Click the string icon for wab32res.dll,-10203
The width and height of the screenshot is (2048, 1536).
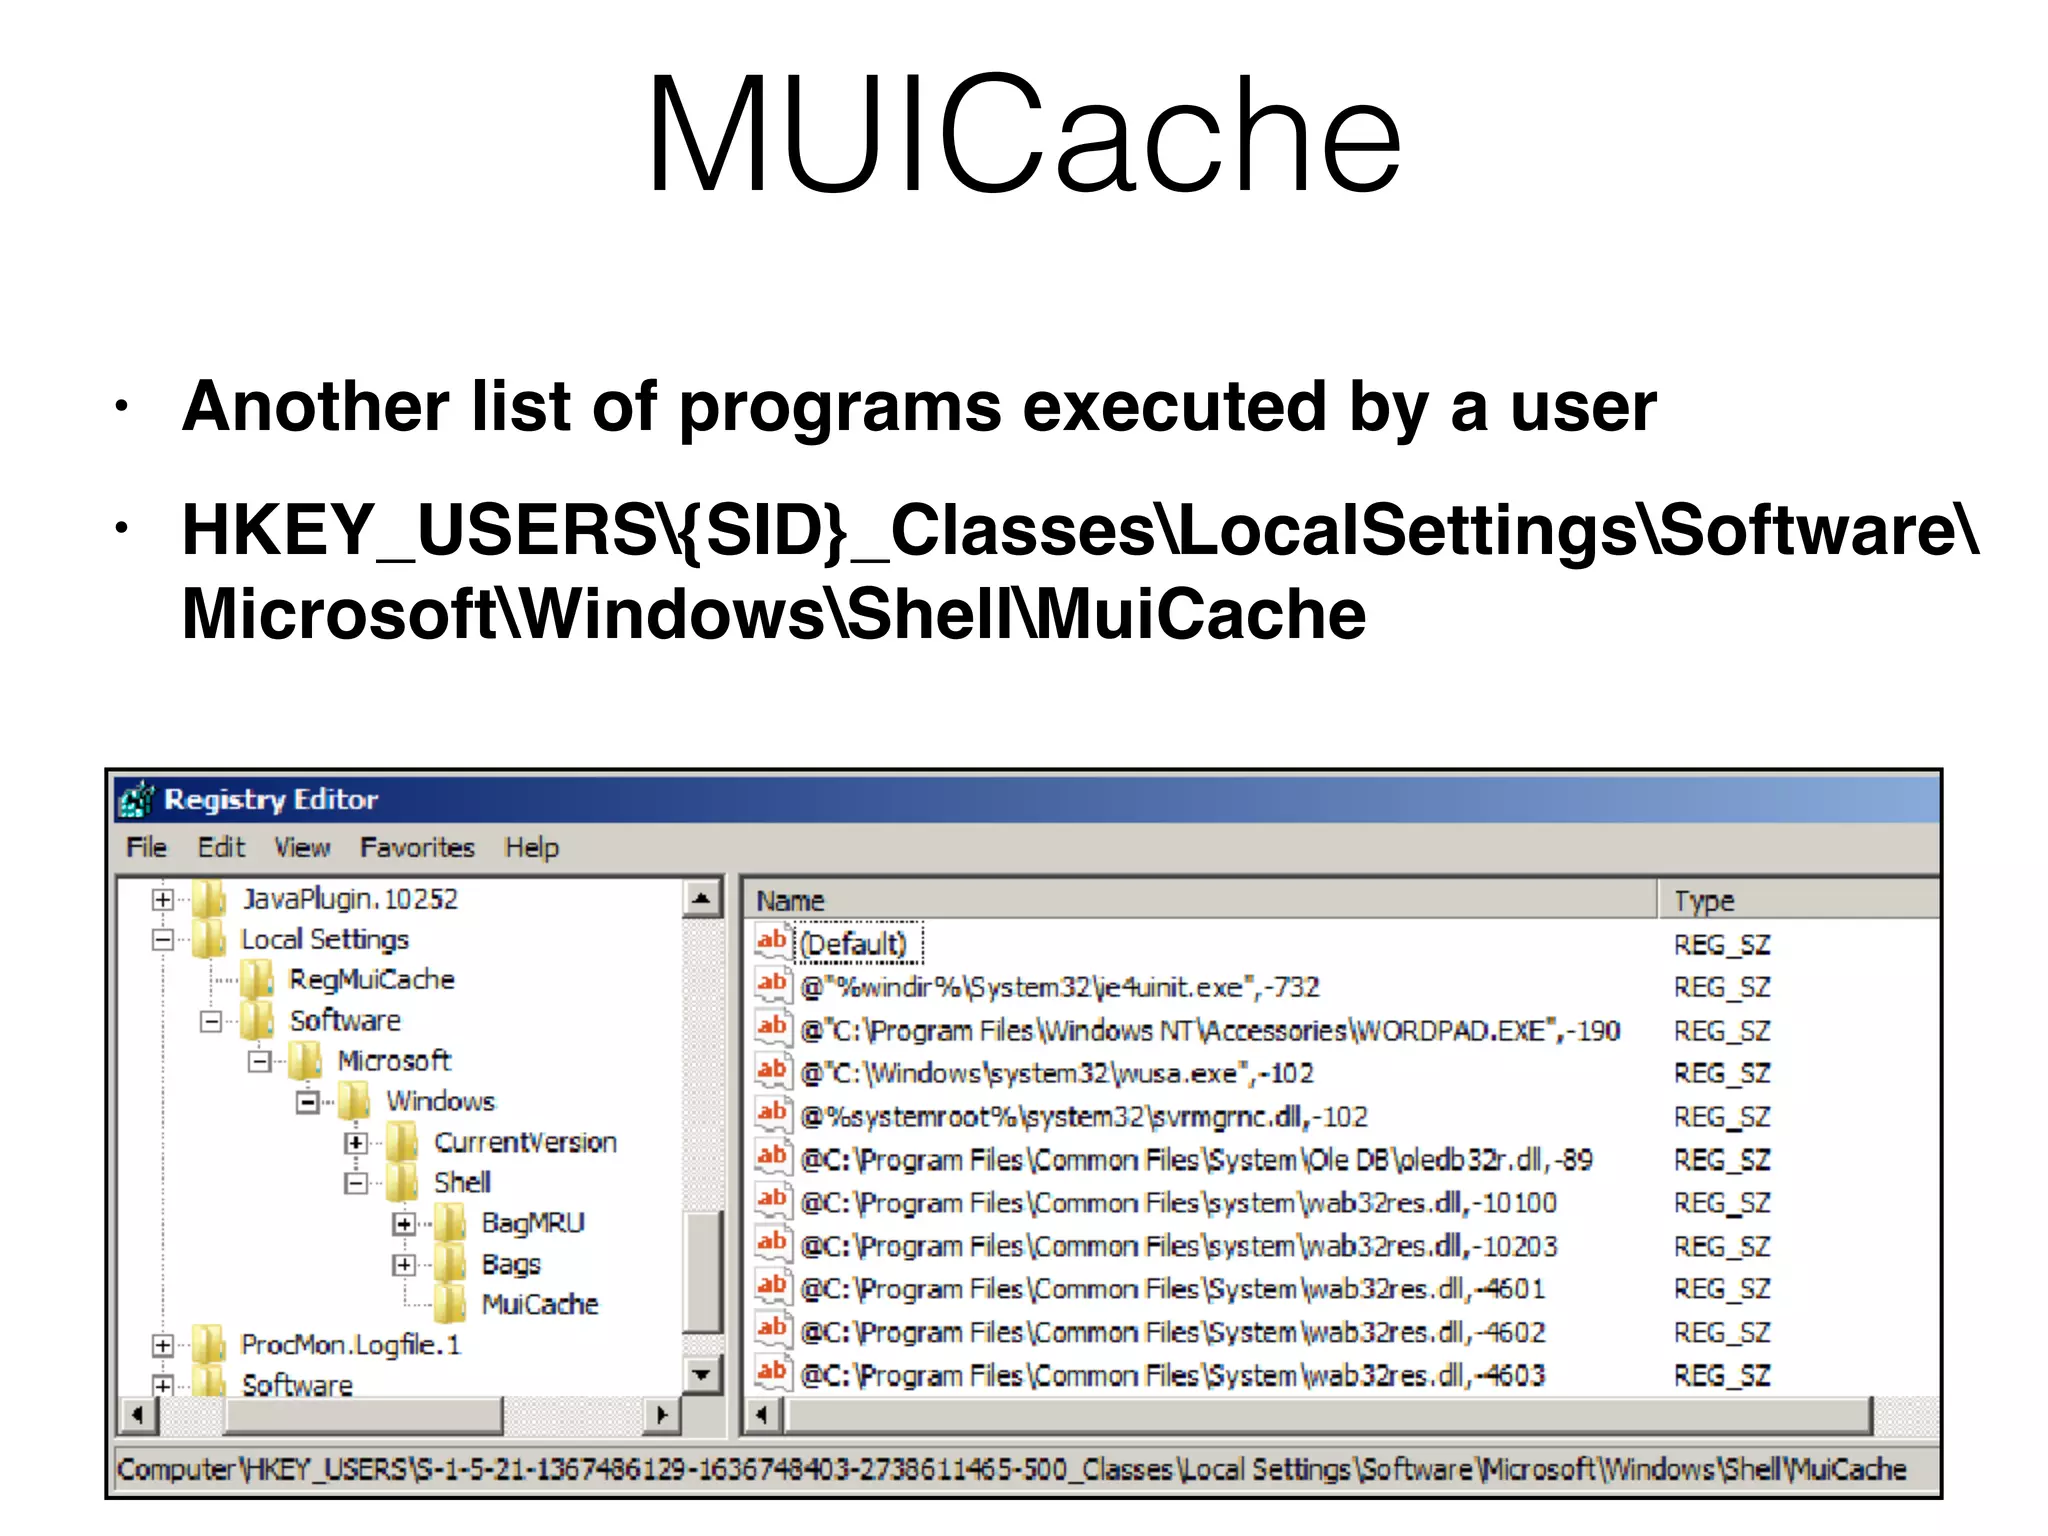[773, 1245]
